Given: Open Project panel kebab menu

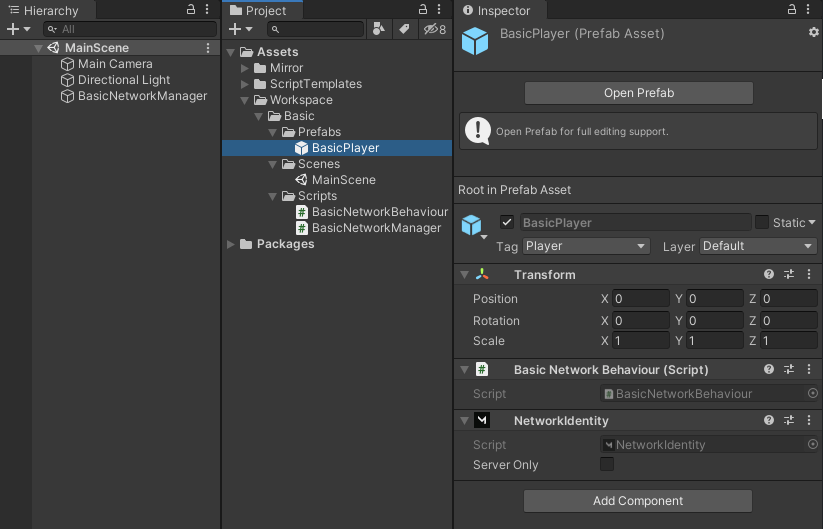Looking at the screenshot, I should [x=439, y=9].
